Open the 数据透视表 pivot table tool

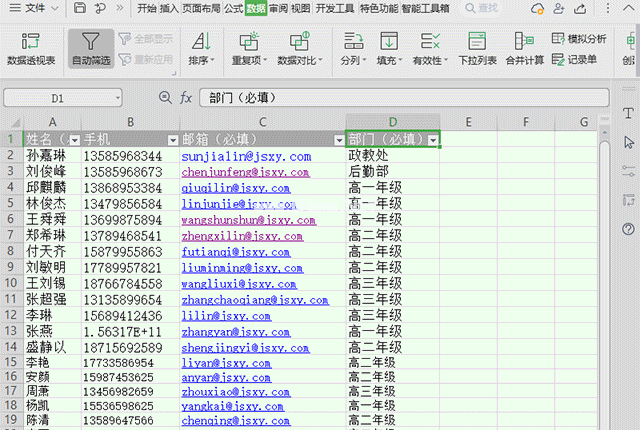[x=31, y=49]
